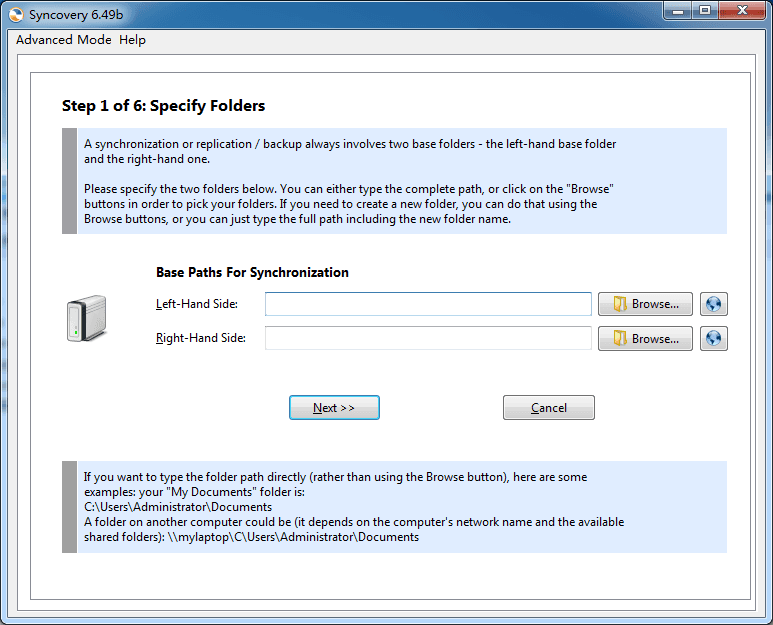Focus the Right-Hand Side path field
The image size is (773, 625).
tap(428, 339)
